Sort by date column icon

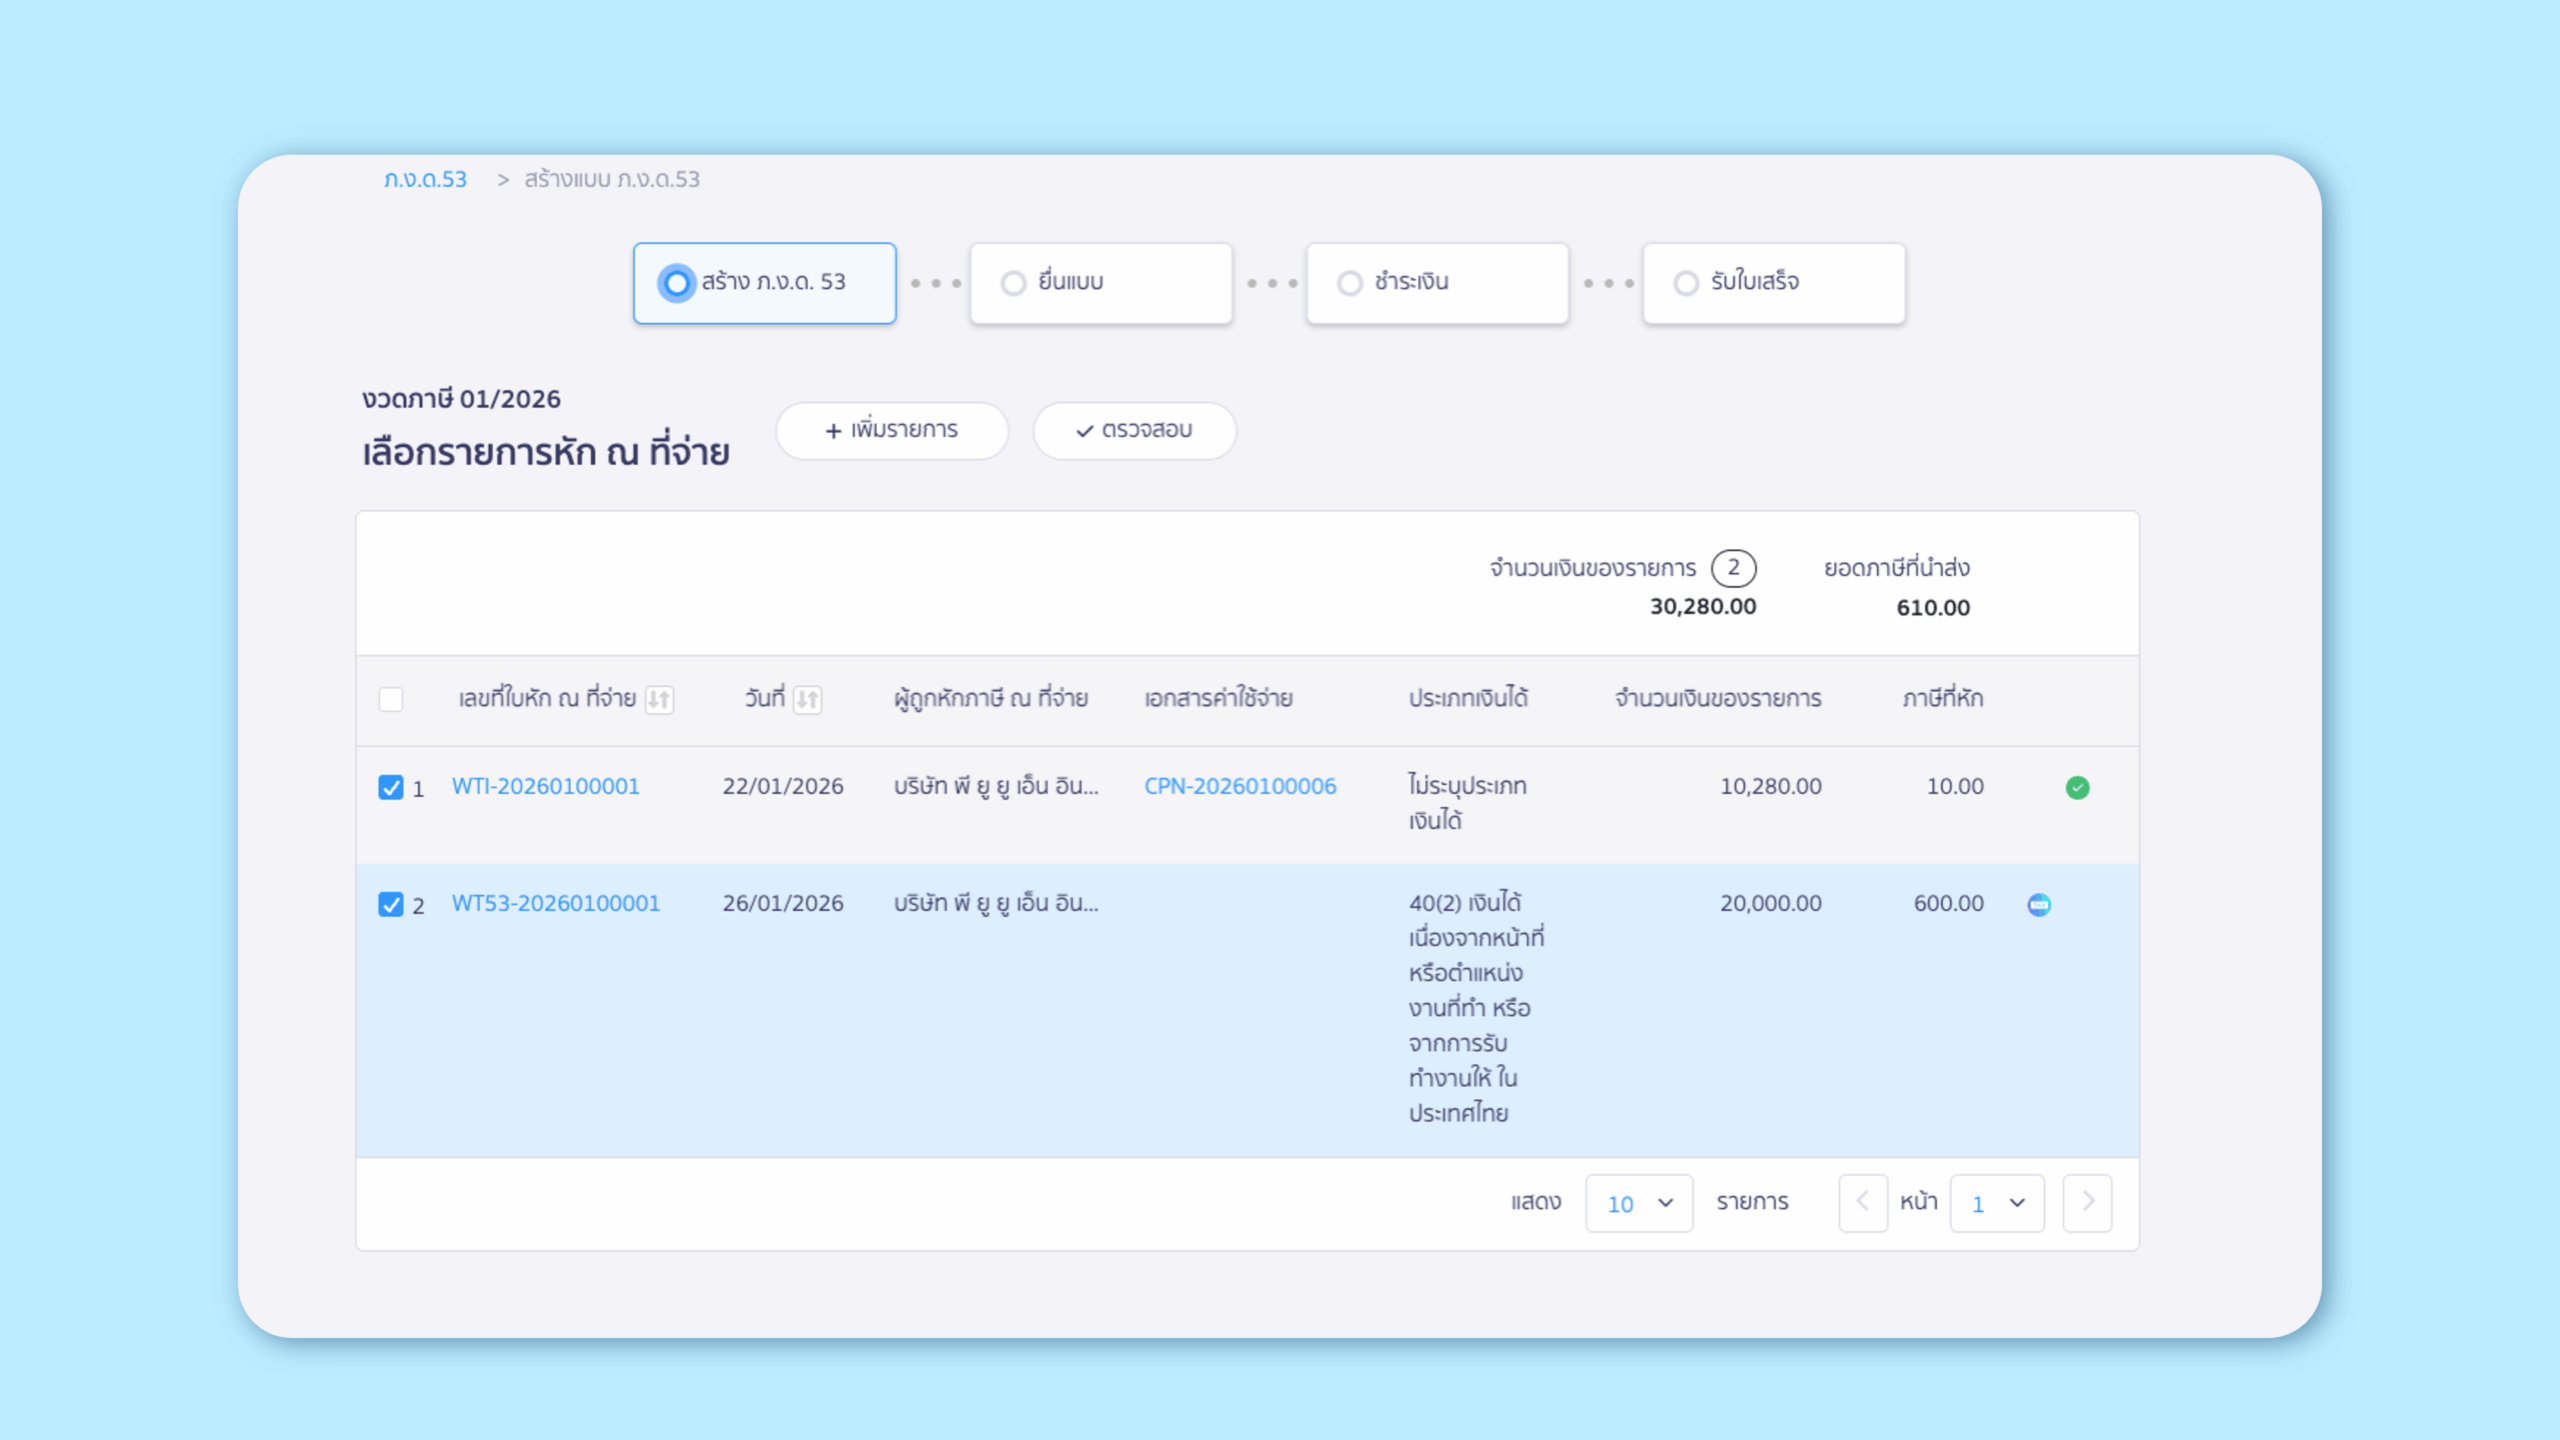pyautogui.click(x=807, y=699)
